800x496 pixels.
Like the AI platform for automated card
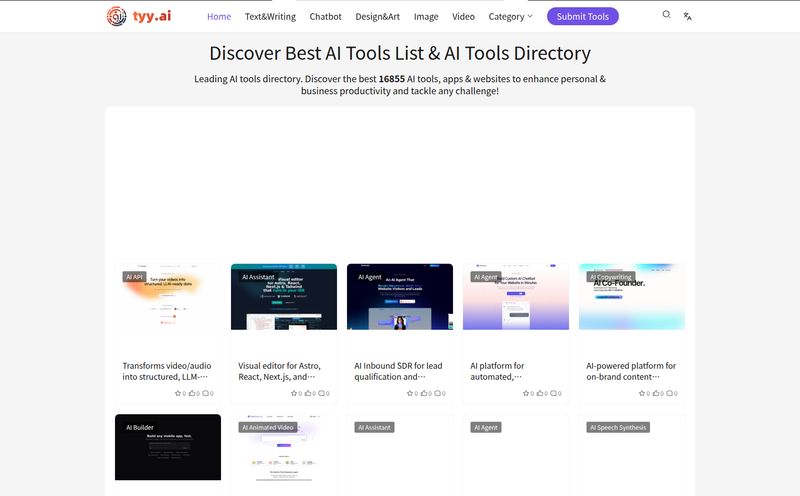(x=540, y=393)
